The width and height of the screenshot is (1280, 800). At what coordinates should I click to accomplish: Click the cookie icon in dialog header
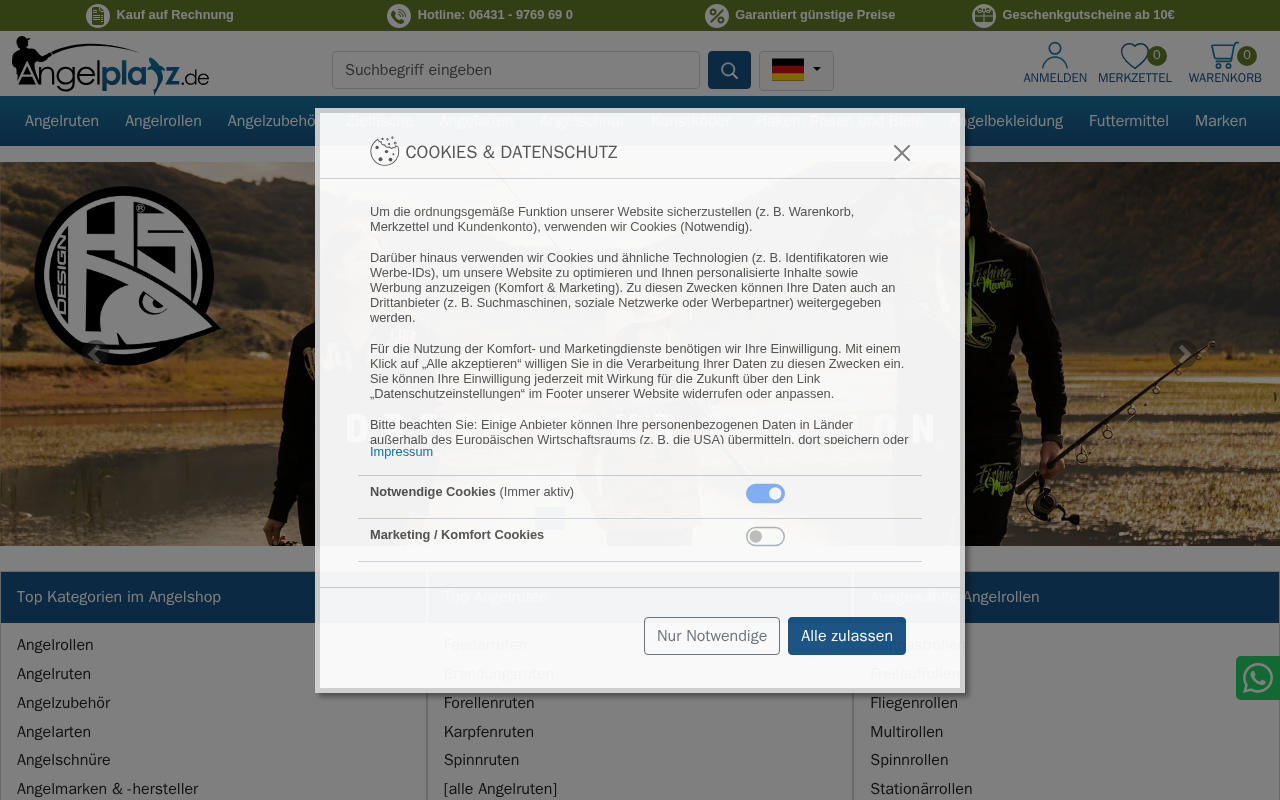pos(385,151)
